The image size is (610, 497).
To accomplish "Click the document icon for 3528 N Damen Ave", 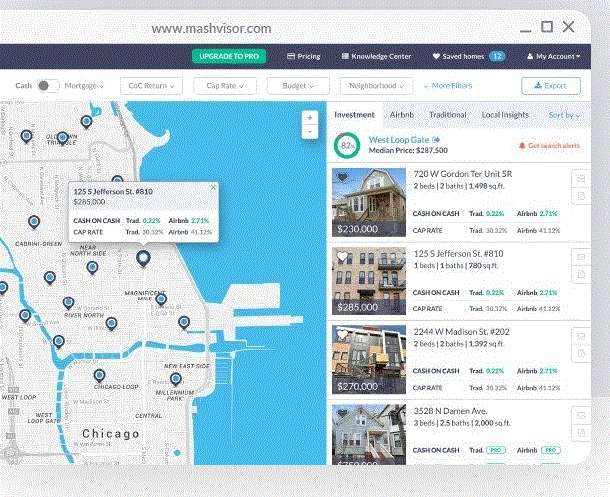I will [581, 432].
